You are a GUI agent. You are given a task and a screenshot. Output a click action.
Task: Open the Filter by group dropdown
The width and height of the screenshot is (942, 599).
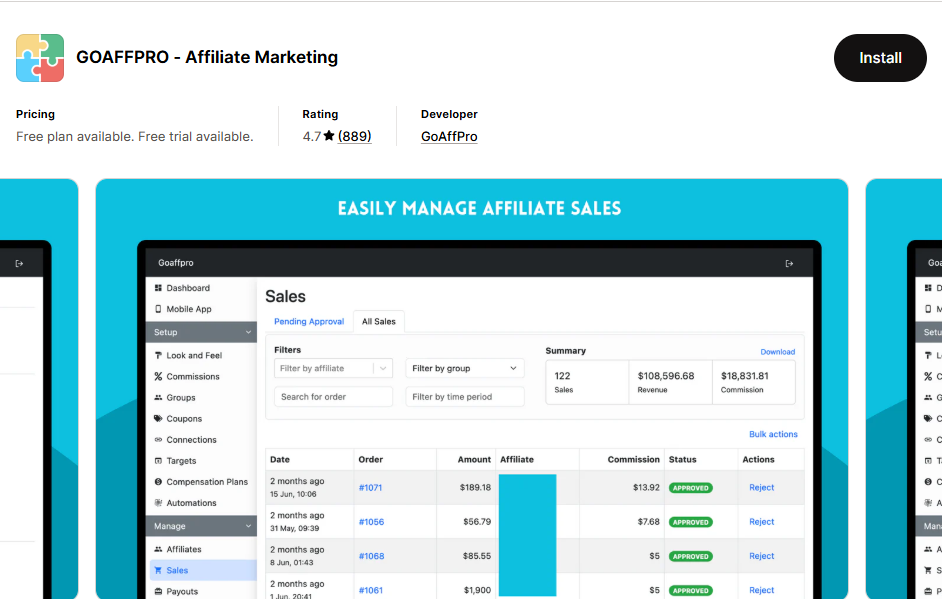464,368
